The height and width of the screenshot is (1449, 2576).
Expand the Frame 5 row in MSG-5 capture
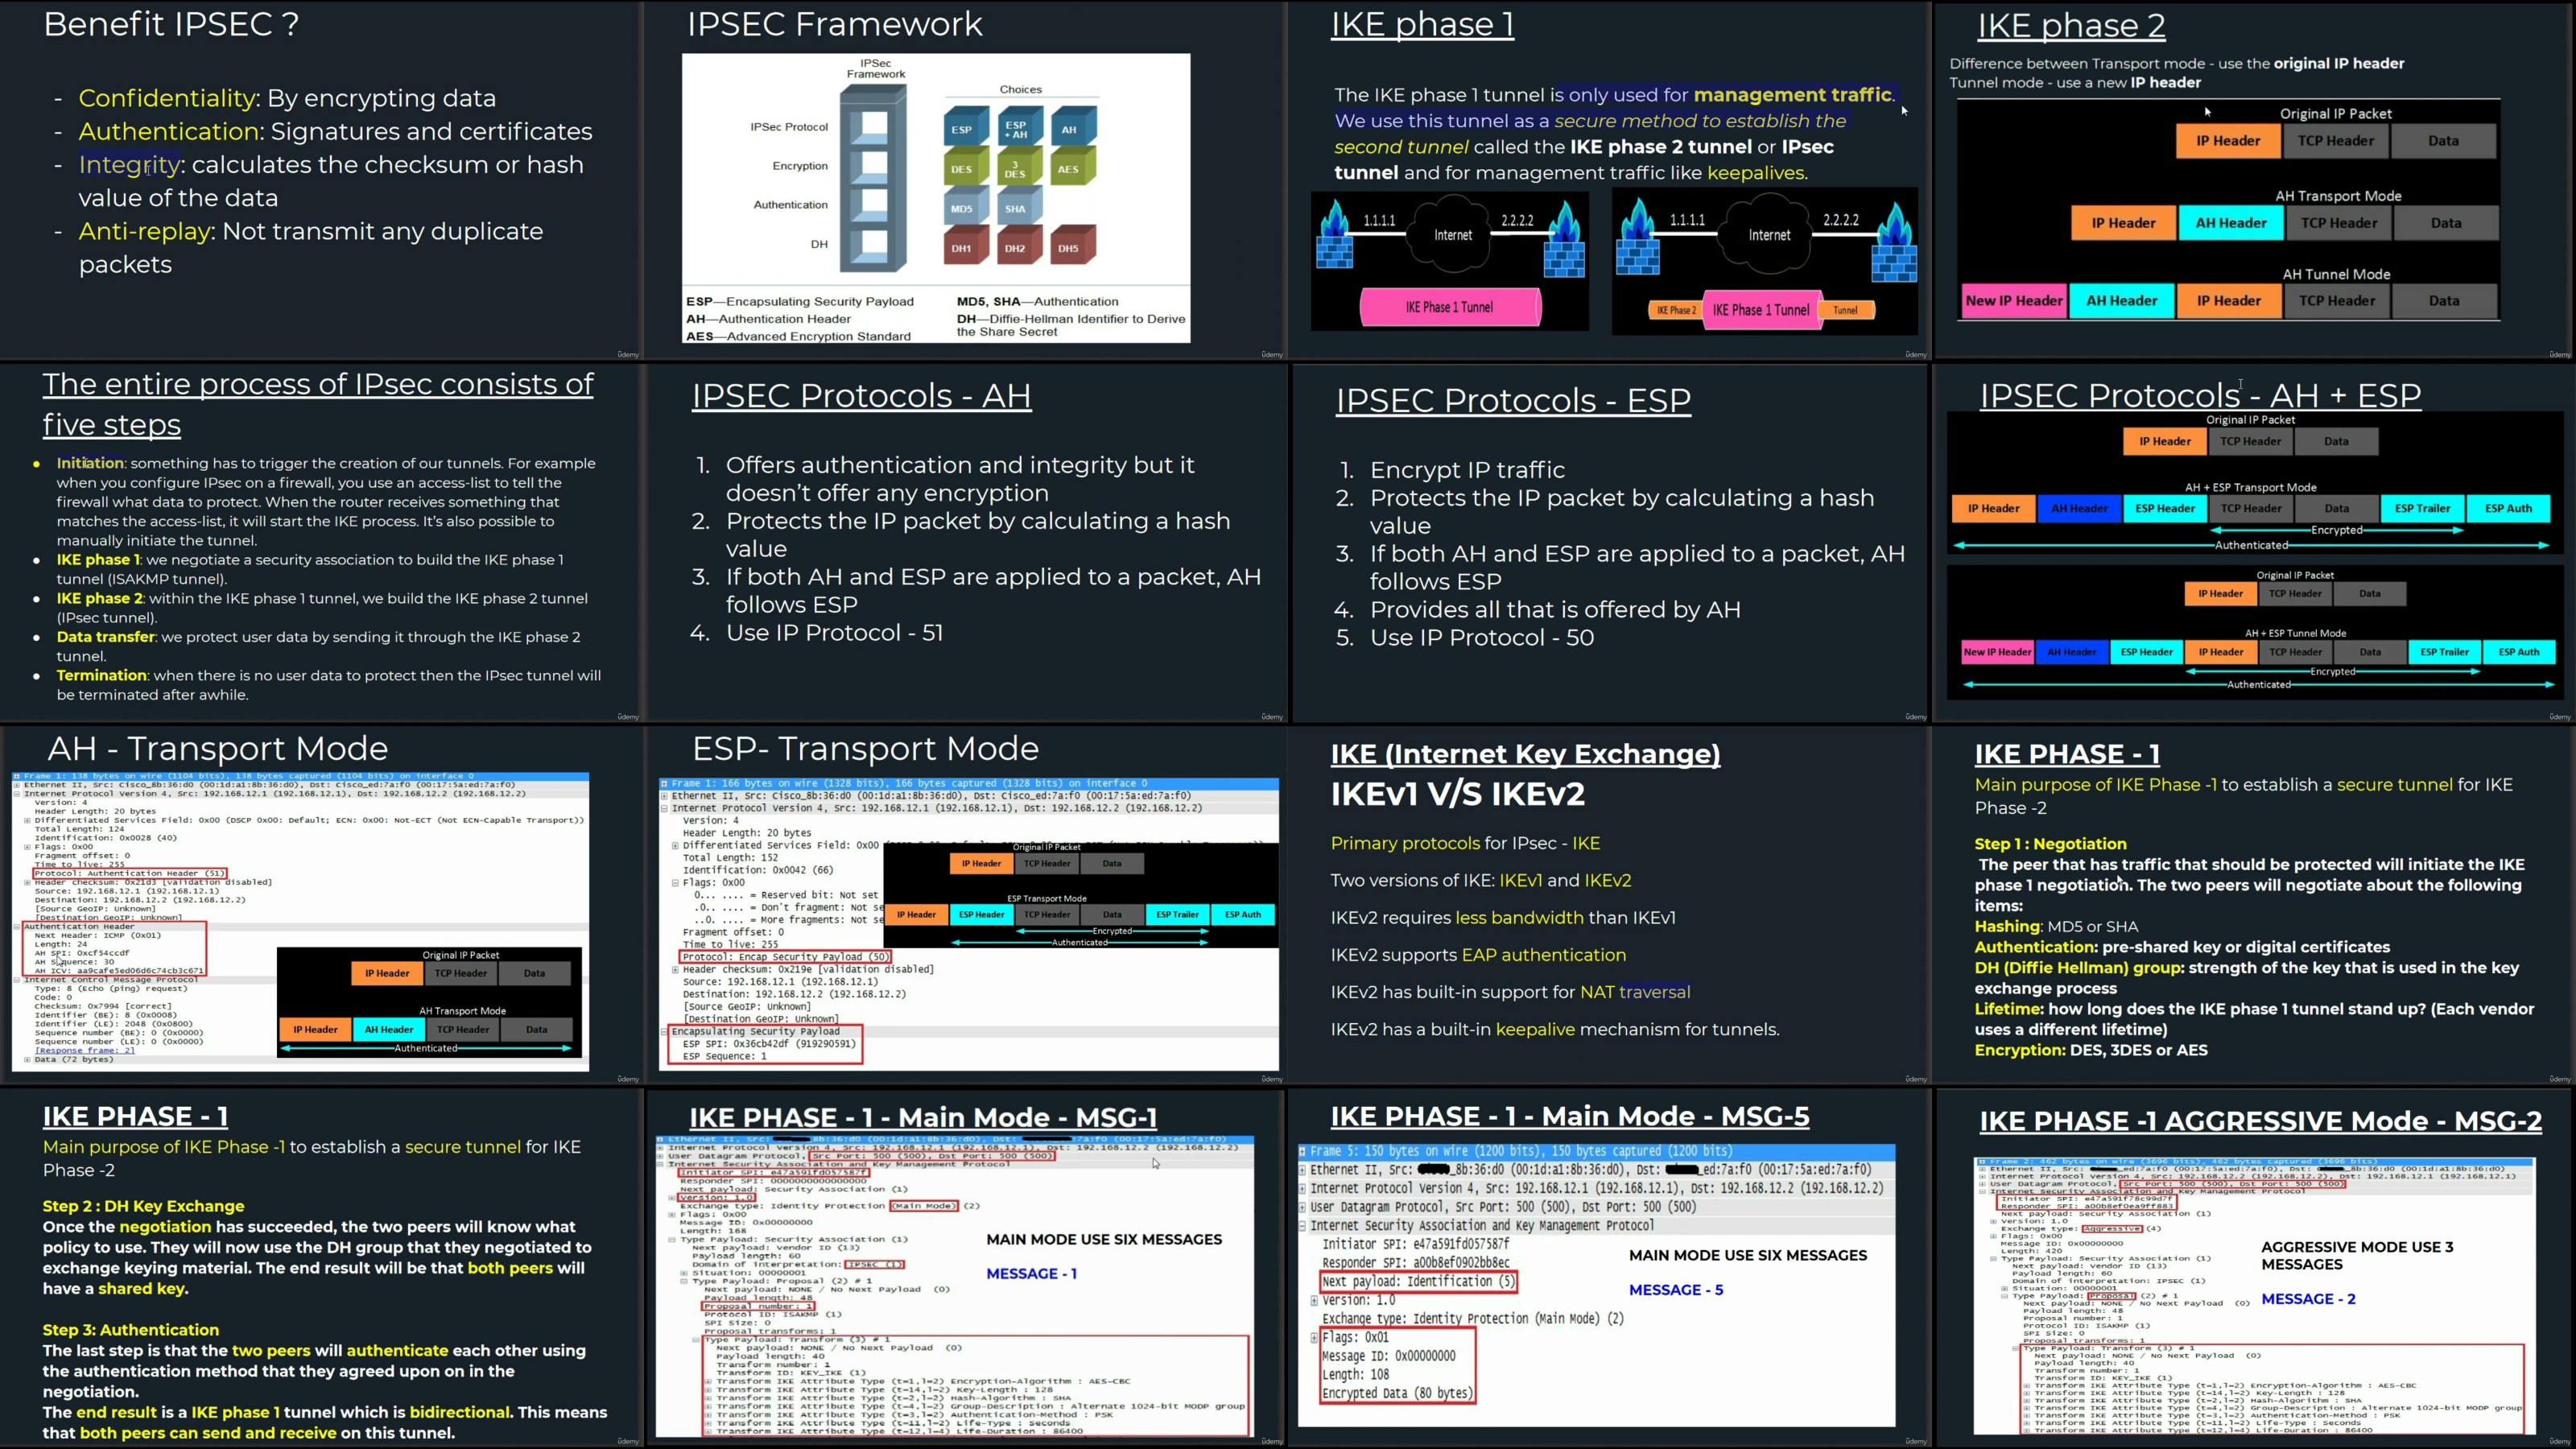coord(1302,1151)
